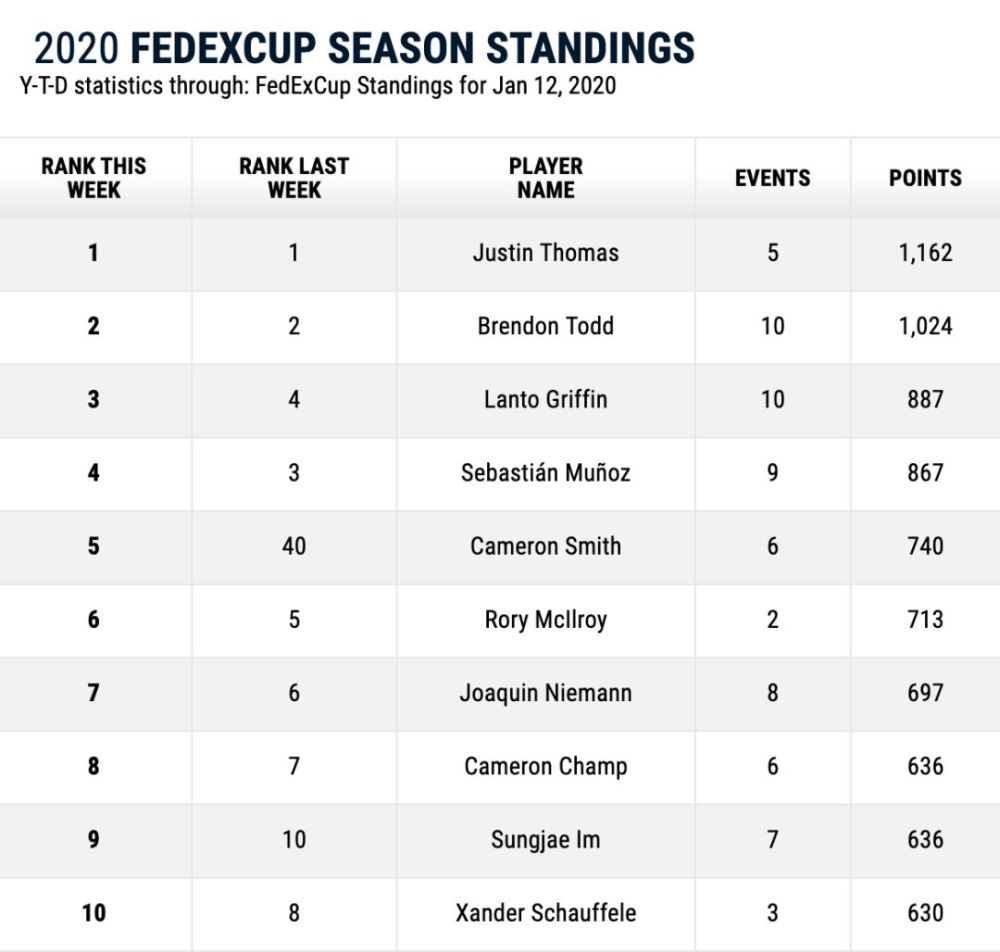Open Justin Thomas player link
The image size is (1000, 952).
[546, 253]
